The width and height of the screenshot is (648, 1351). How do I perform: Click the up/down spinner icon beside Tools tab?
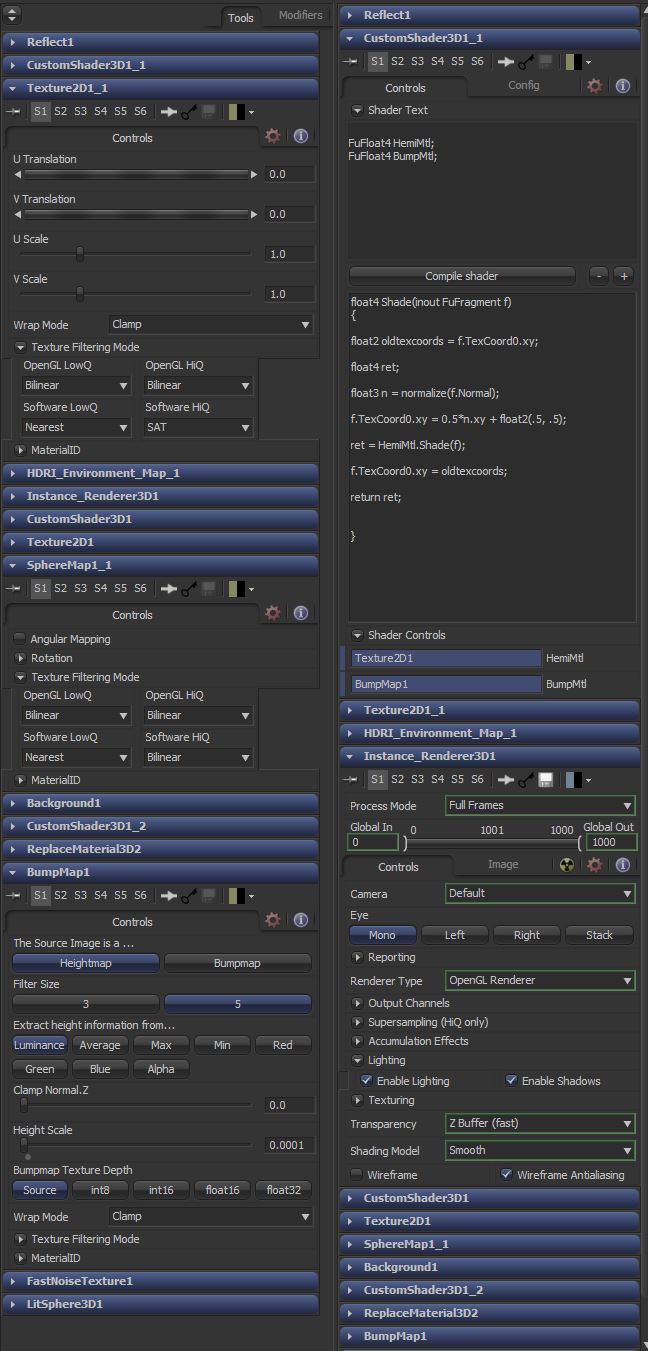click(x=14, y=16)
